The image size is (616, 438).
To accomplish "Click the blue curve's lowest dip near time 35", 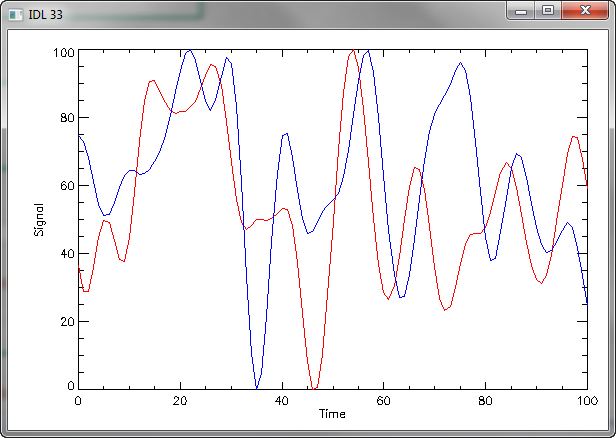I will (x=257, y=386).
